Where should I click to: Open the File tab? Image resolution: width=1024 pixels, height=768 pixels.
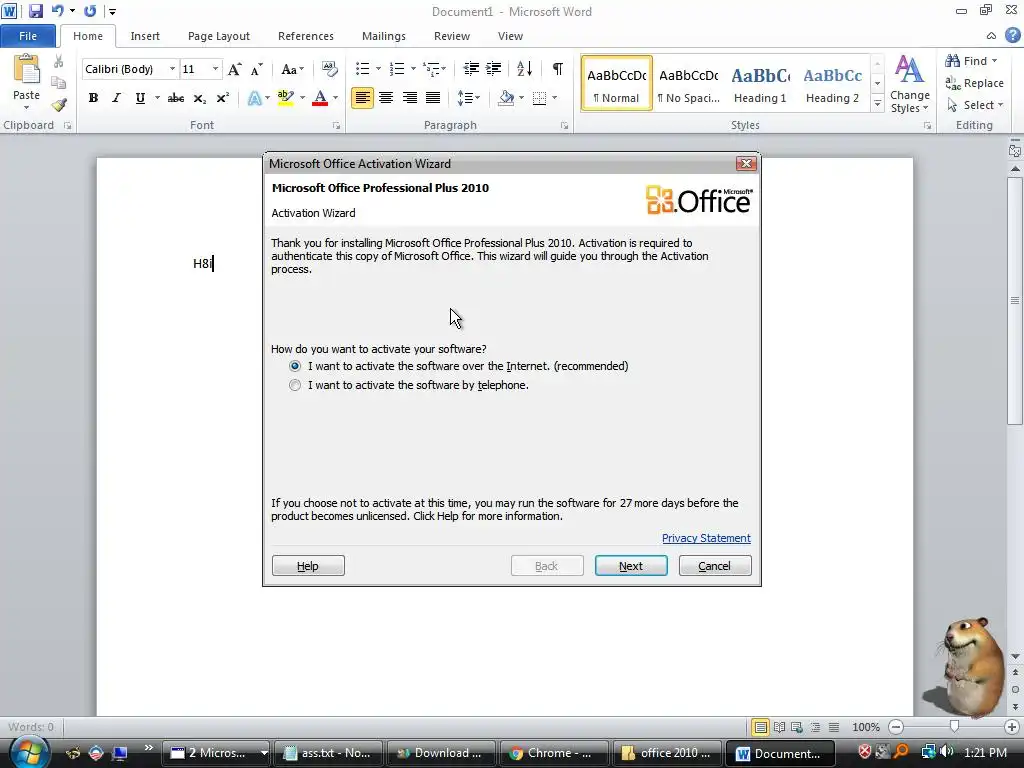pos(28,36)
